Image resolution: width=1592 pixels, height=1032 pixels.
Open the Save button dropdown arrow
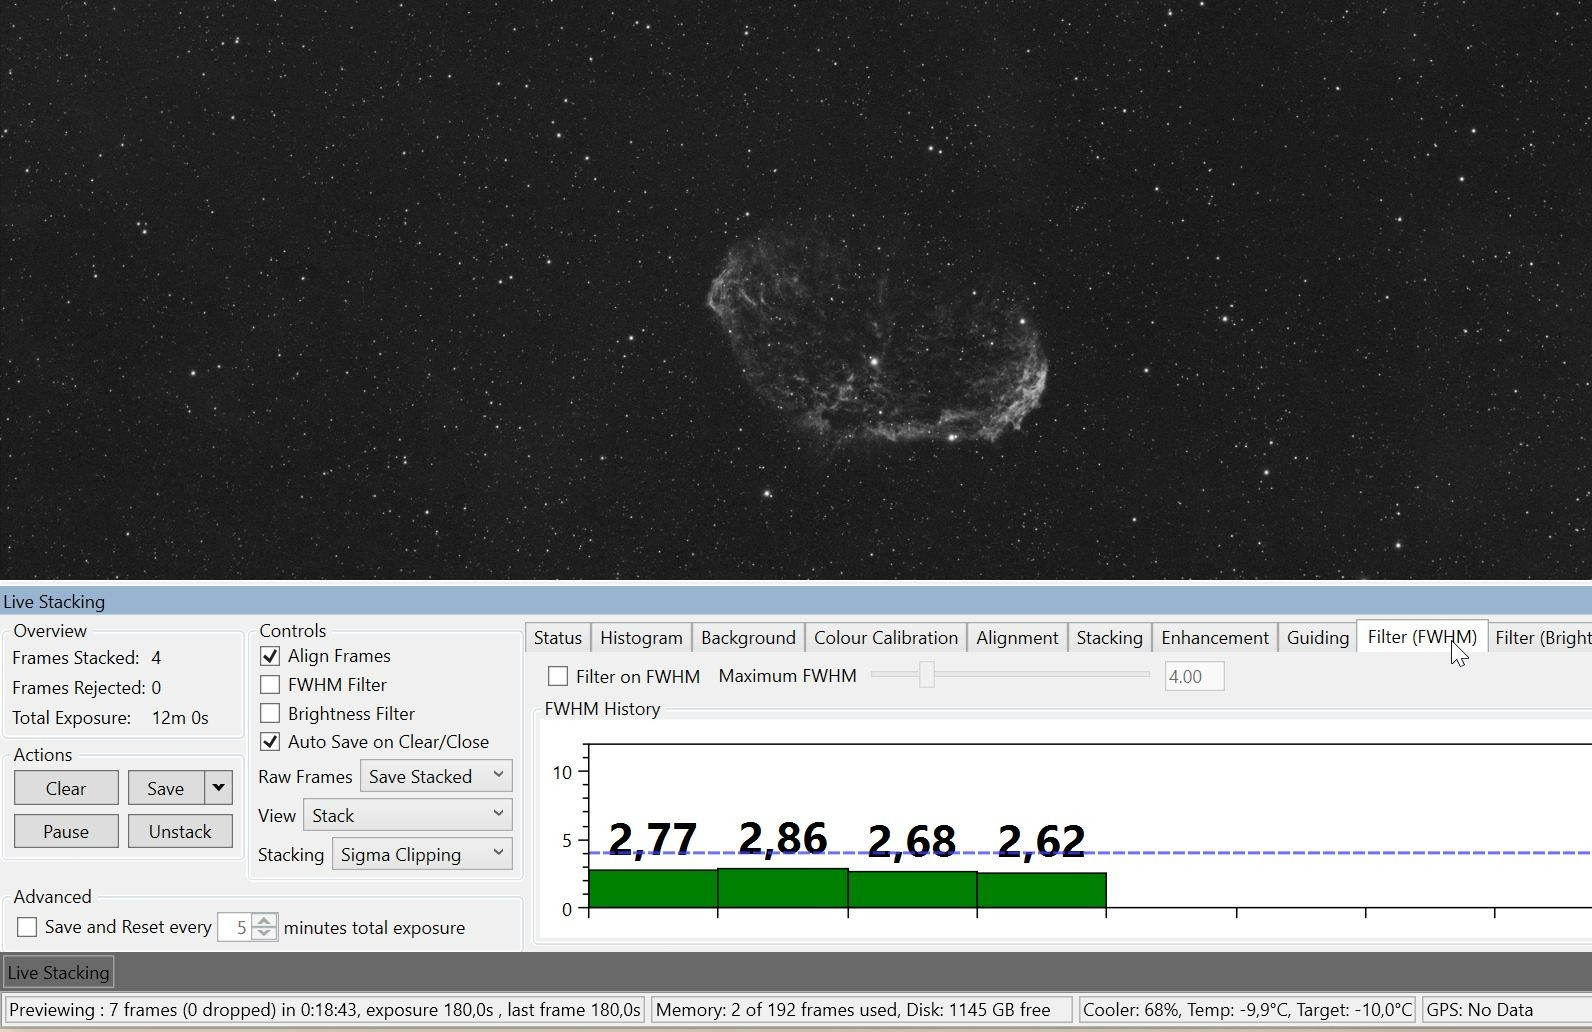218,788
